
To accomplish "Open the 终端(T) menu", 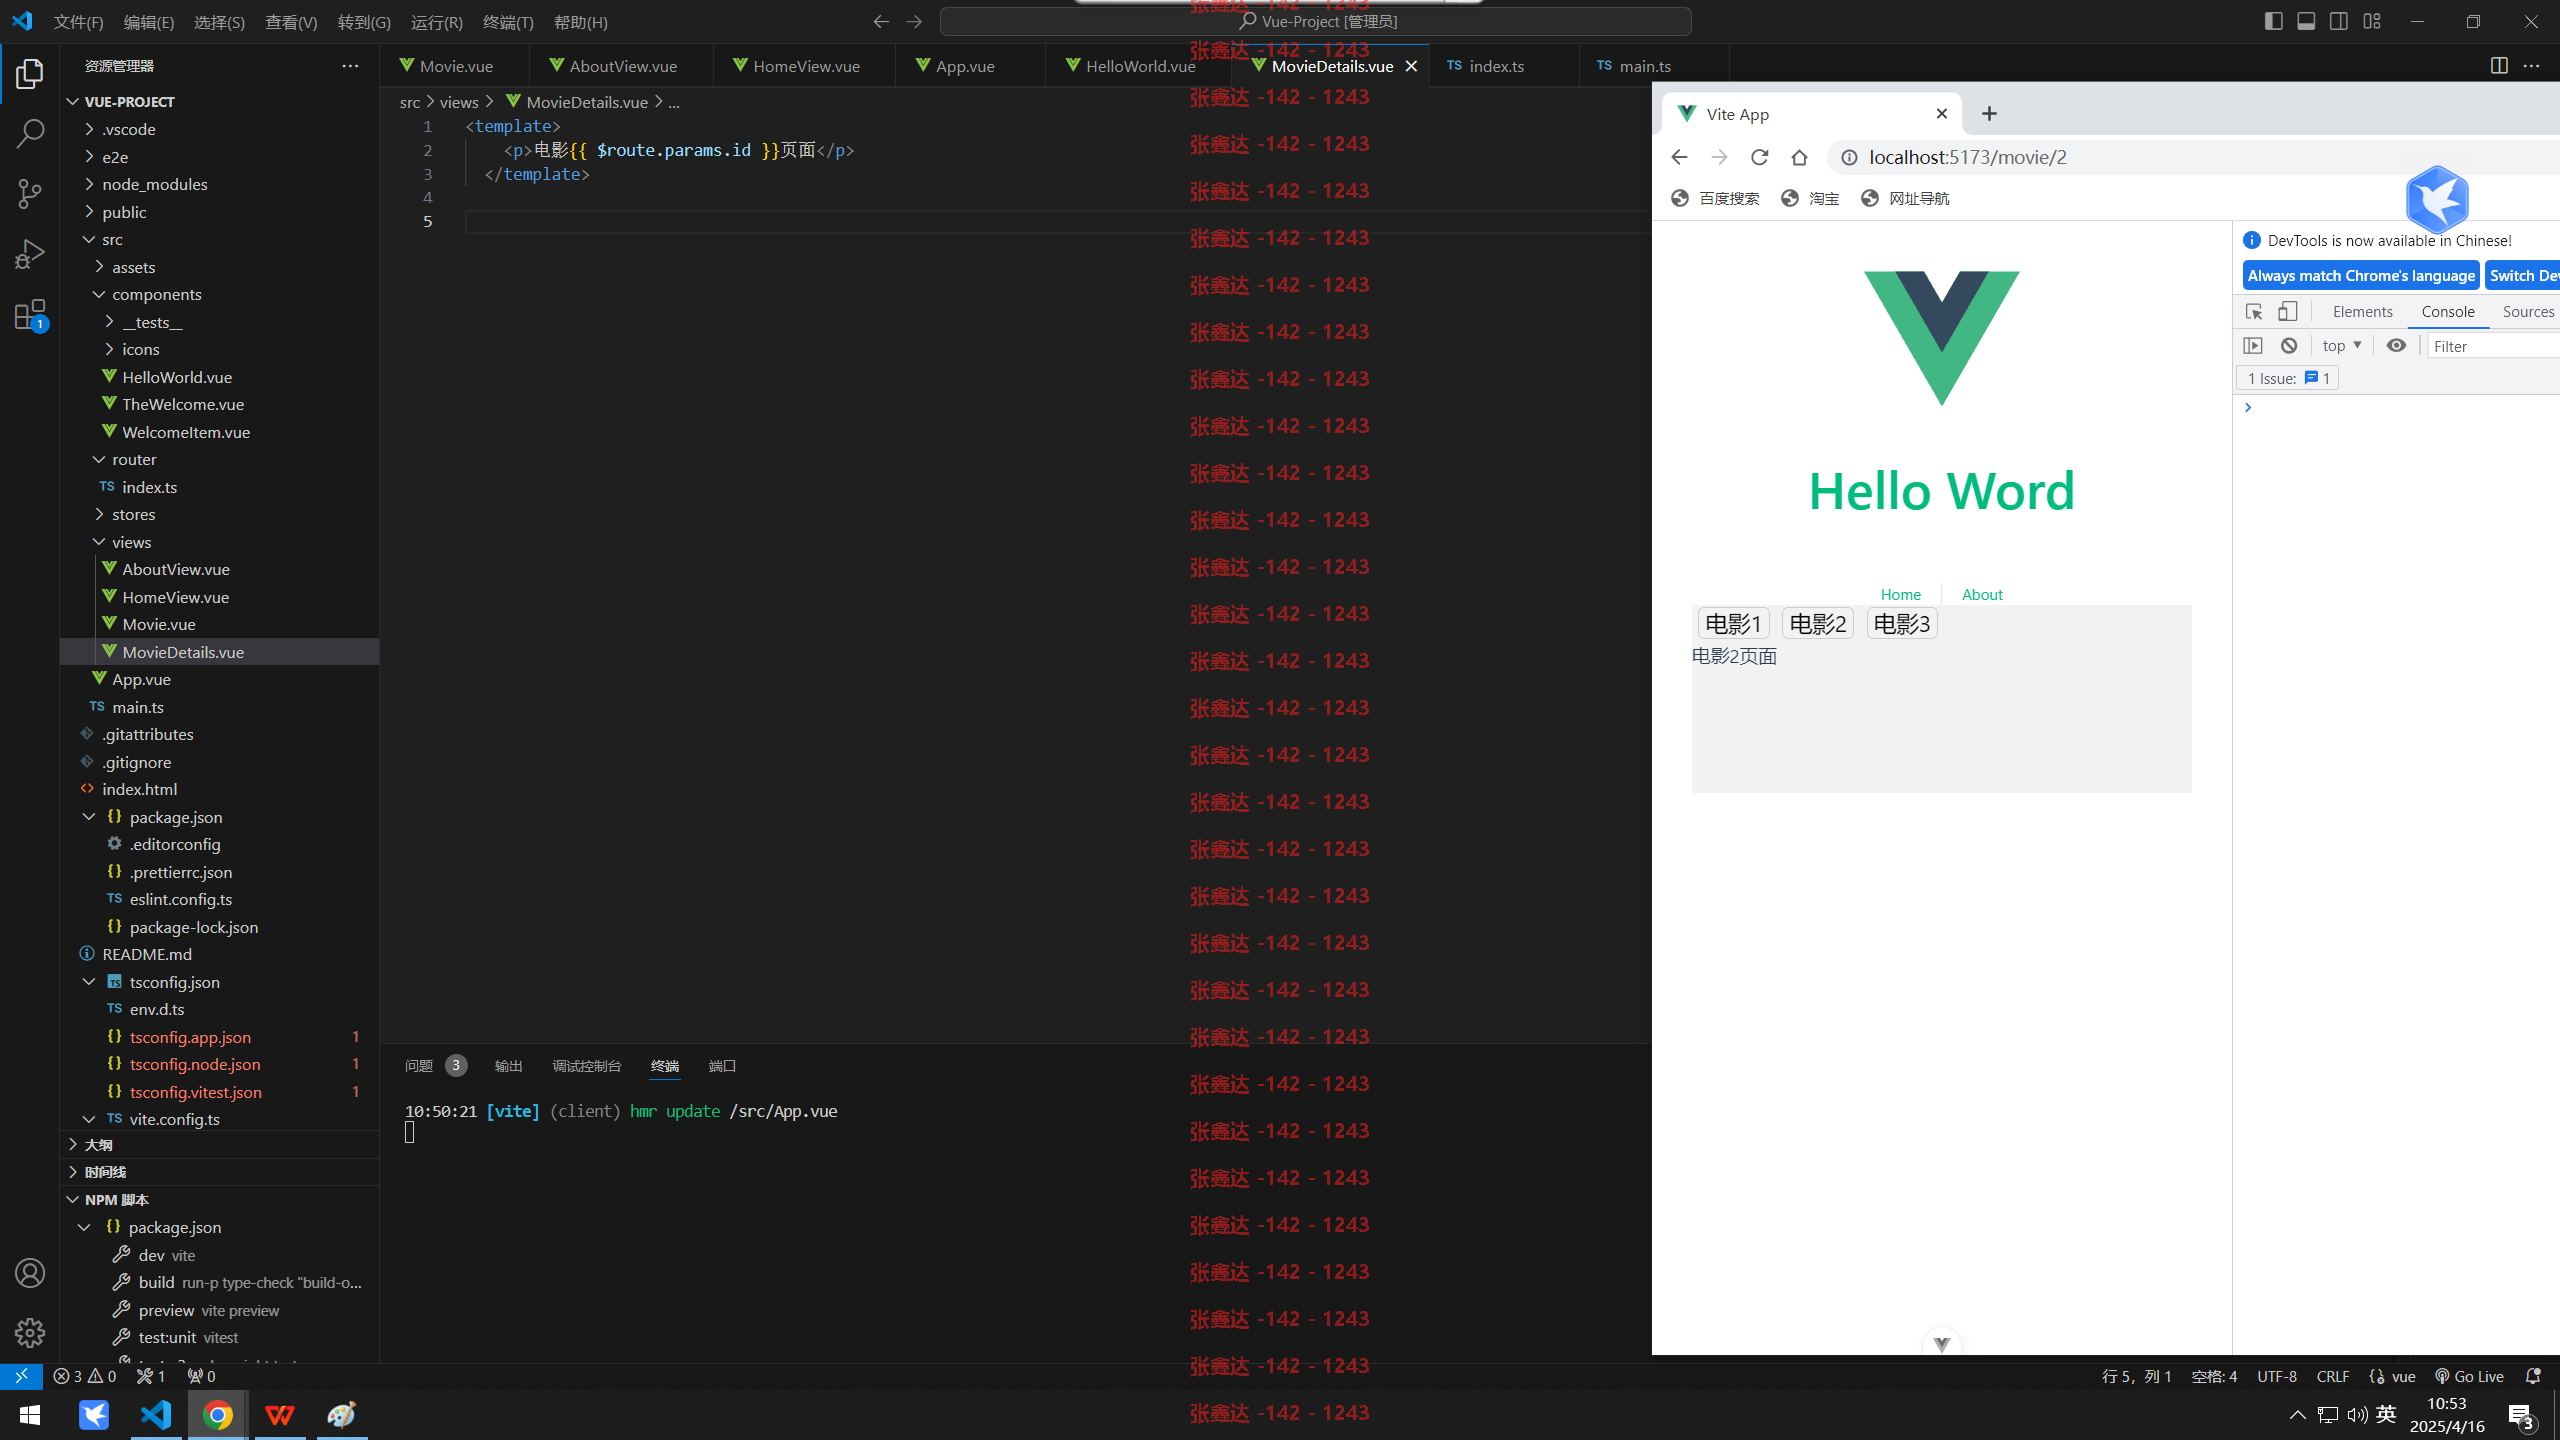I will click(x=508, y=22).
